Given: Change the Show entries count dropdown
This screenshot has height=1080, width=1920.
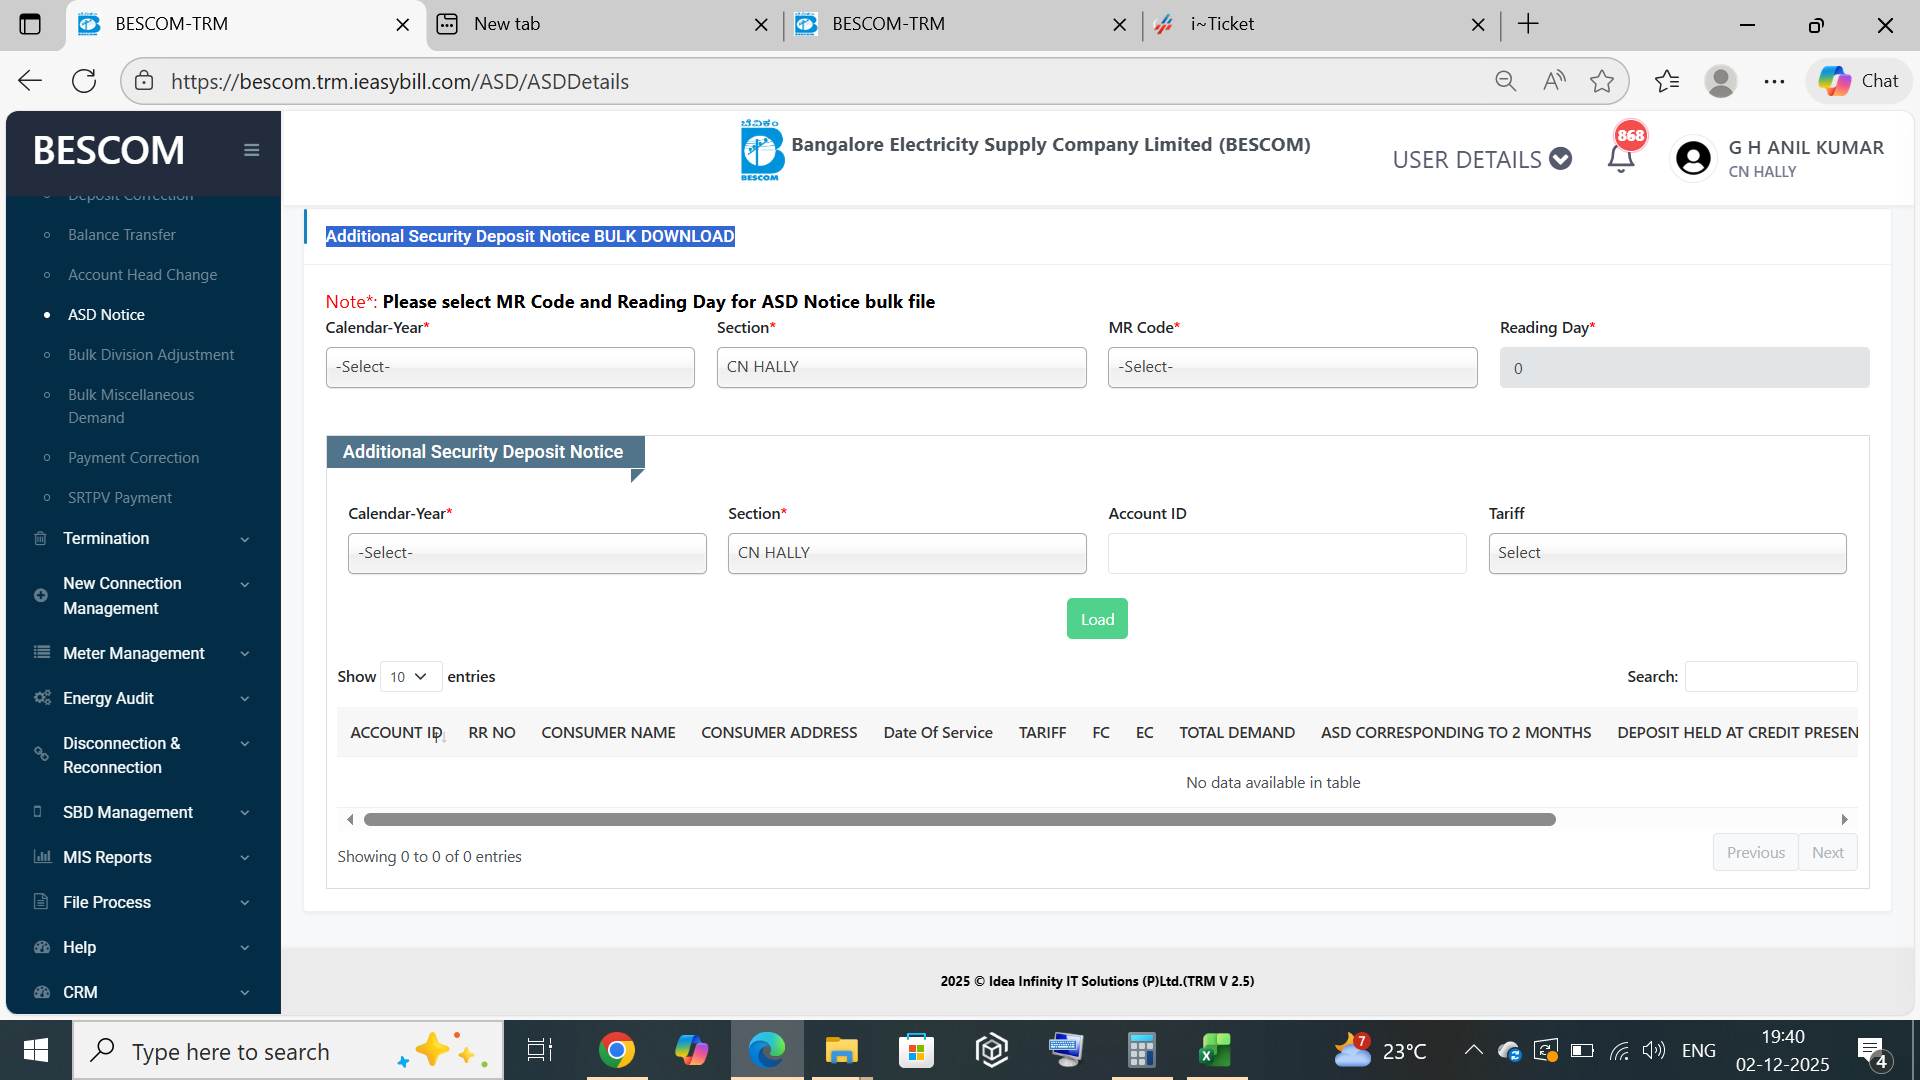Looking at the screenshot, I should [x=410, y=677].
